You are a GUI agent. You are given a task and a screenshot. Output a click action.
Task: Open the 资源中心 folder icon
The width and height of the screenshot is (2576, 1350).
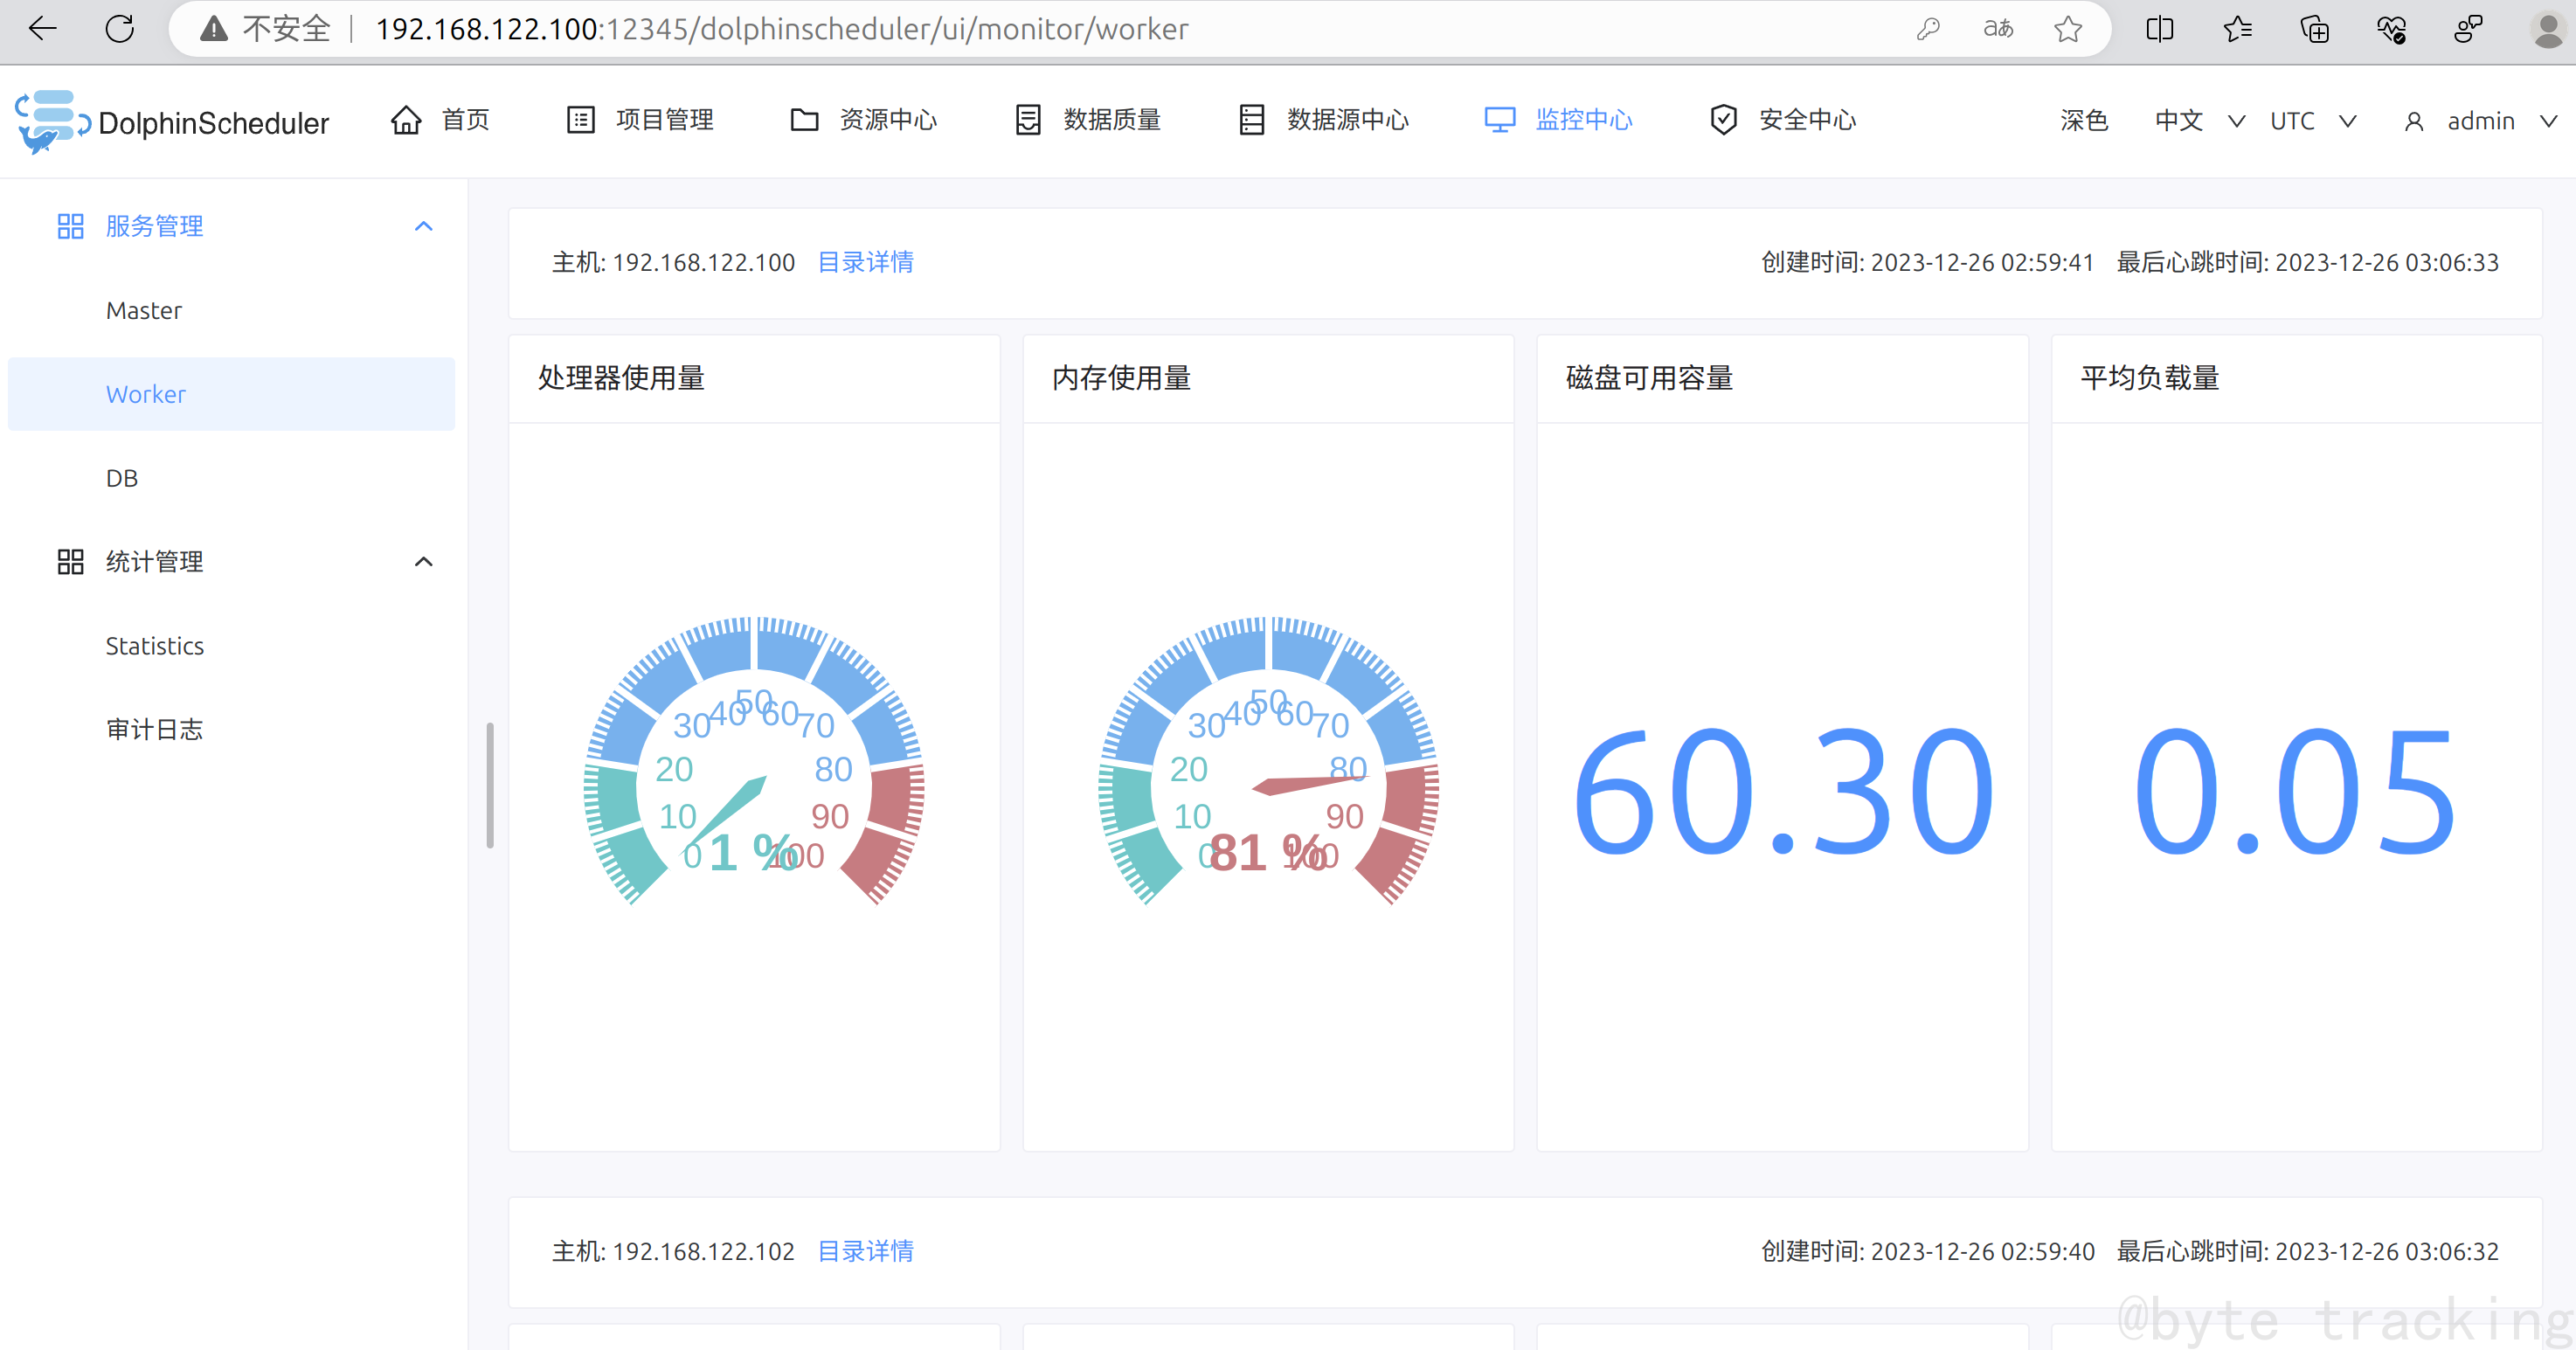tap(804, 120)
